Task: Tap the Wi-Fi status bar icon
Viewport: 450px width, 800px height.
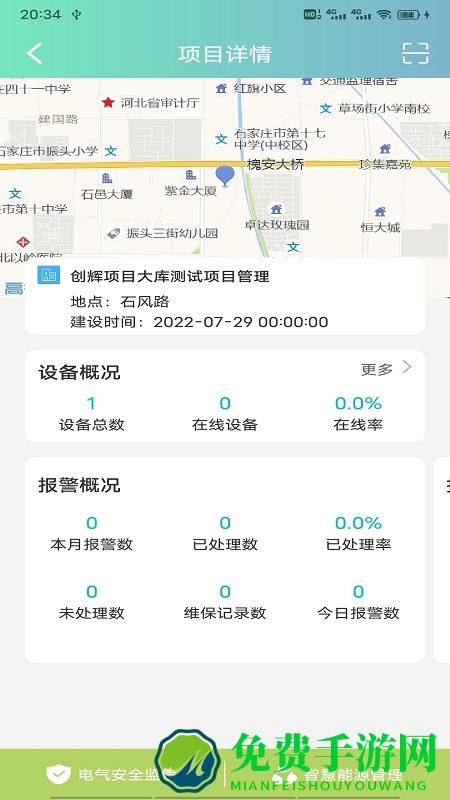Action: pos(384,15)
